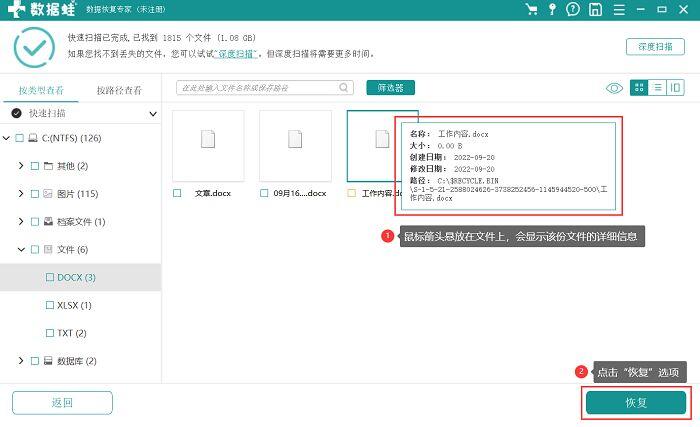
Task: Switch to list view icon
Action: coord(657,88)
